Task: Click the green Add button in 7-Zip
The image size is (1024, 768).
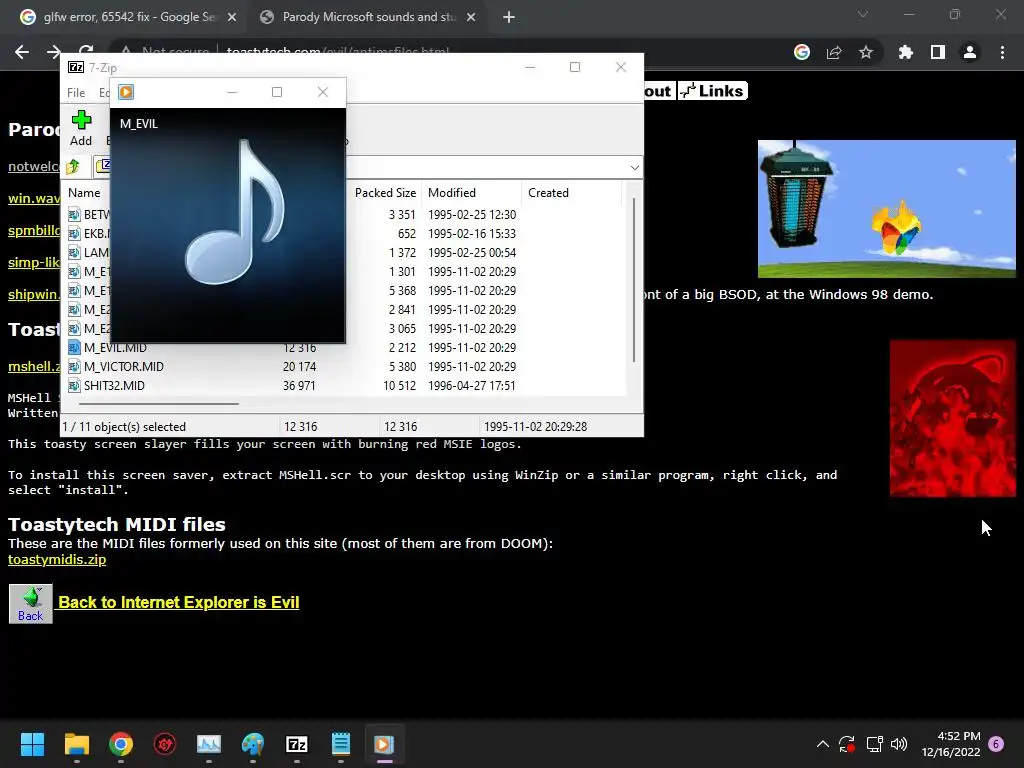Action: 81,128
